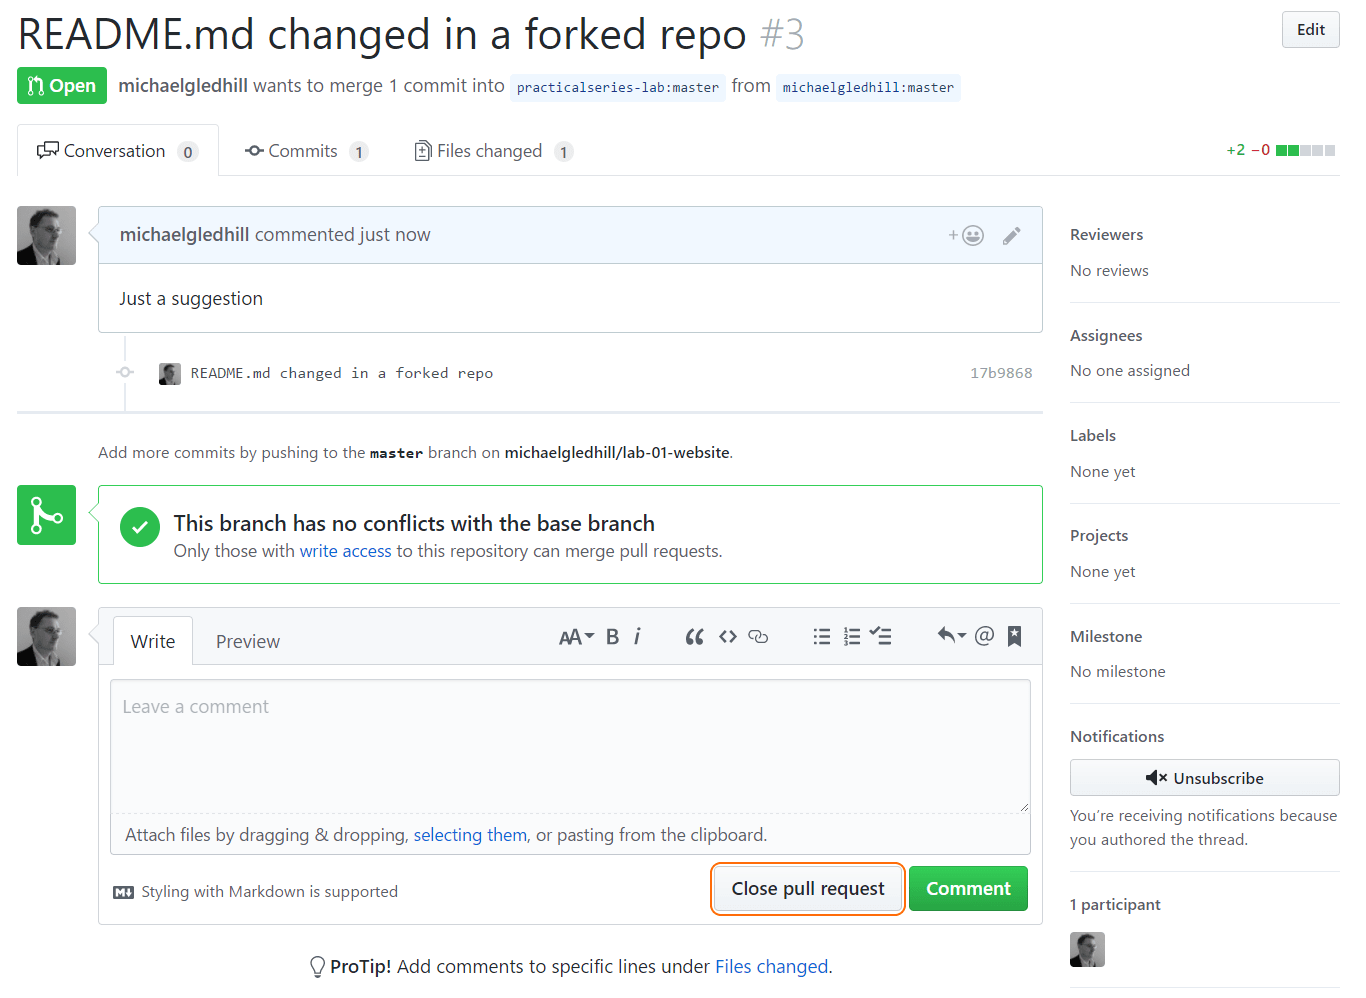Unsubscribe from notifications
1366x998 pixels.
tap(1204, 778)
